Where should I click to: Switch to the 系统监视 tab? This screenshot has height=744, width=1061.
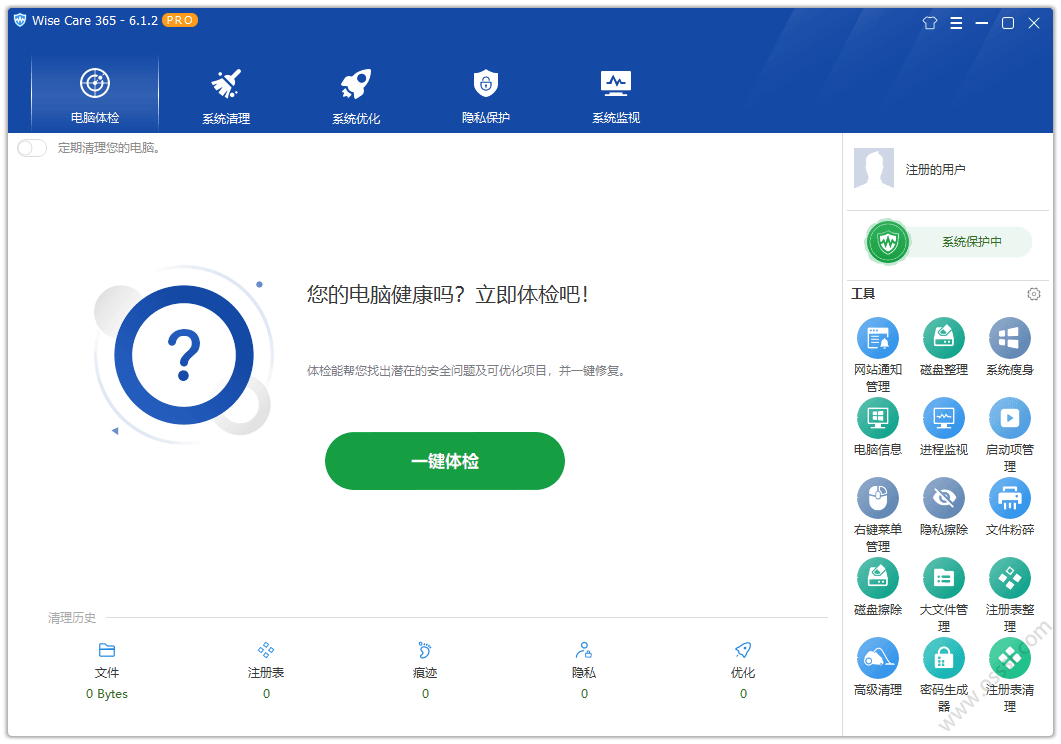click(616, 96)
